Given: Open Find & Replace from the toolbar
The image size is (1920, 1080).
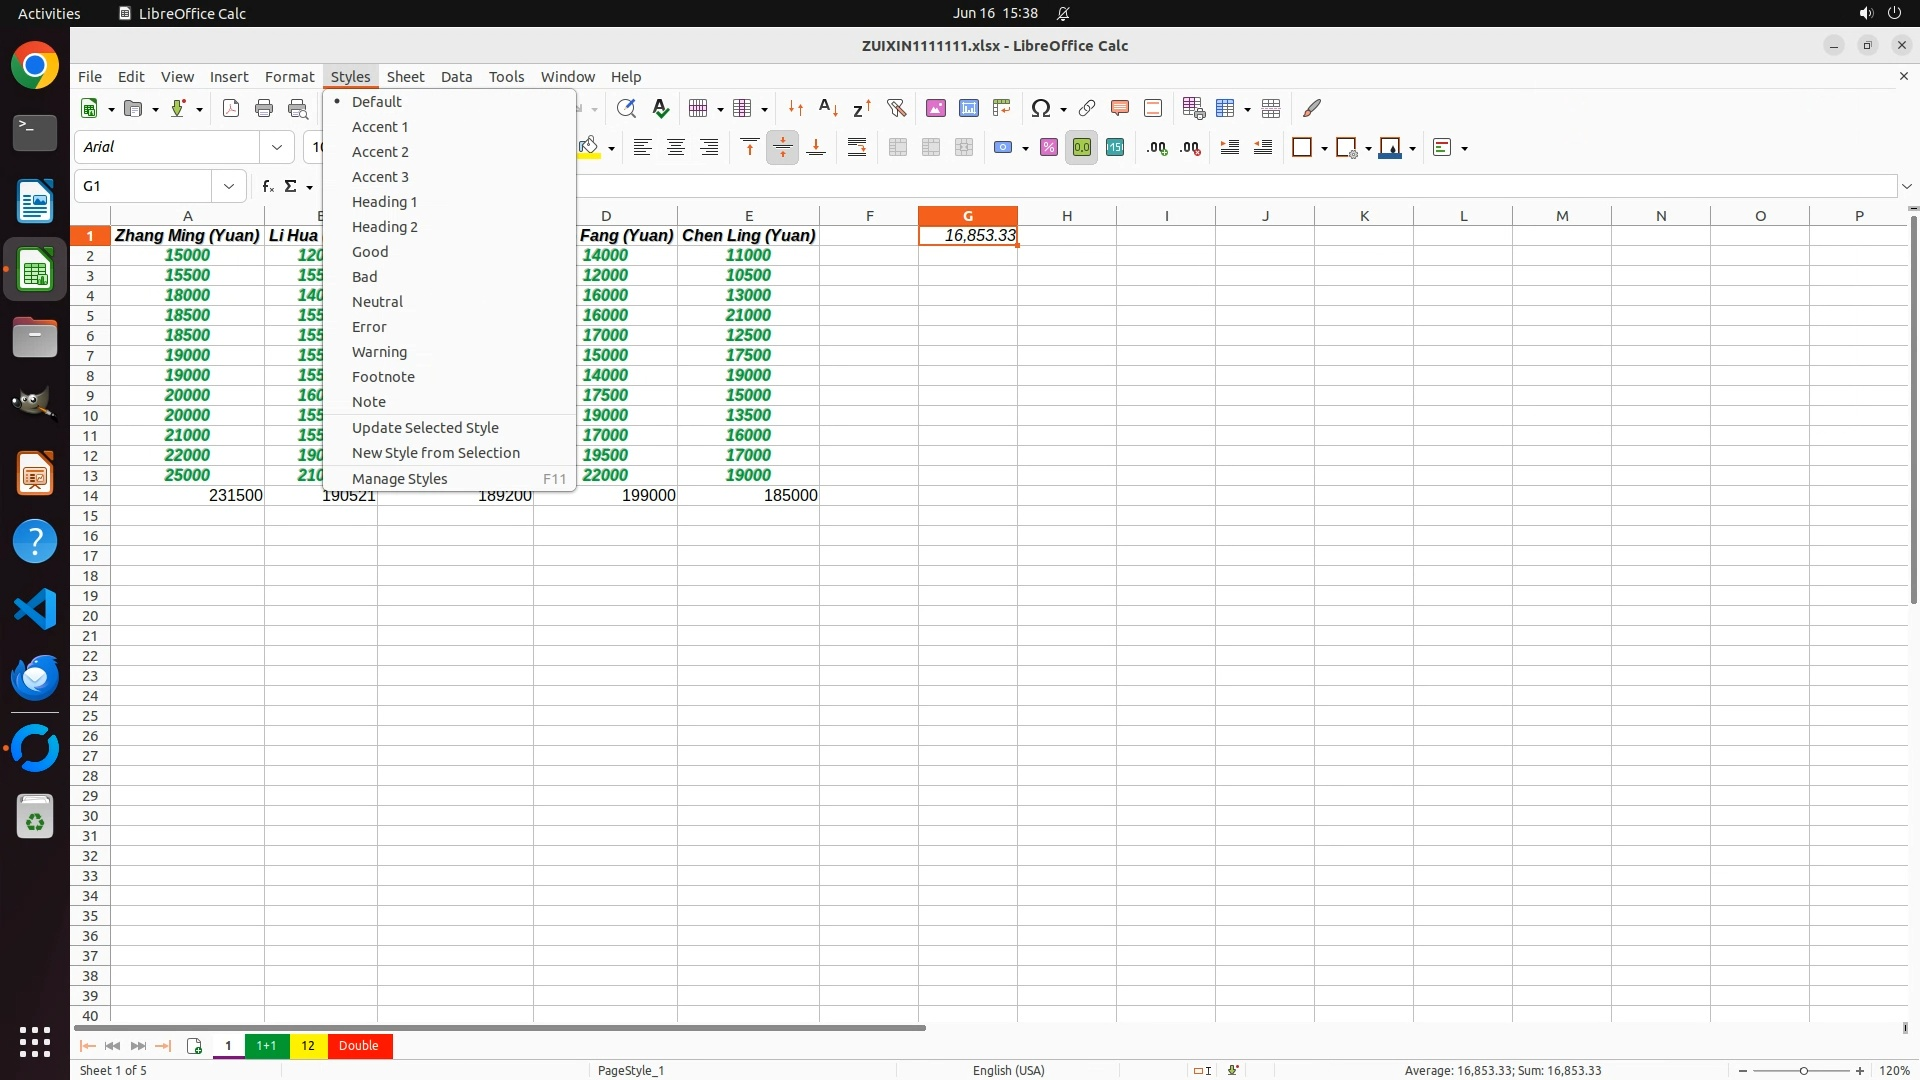Looking at the screenshot, I should coord(627,108).
